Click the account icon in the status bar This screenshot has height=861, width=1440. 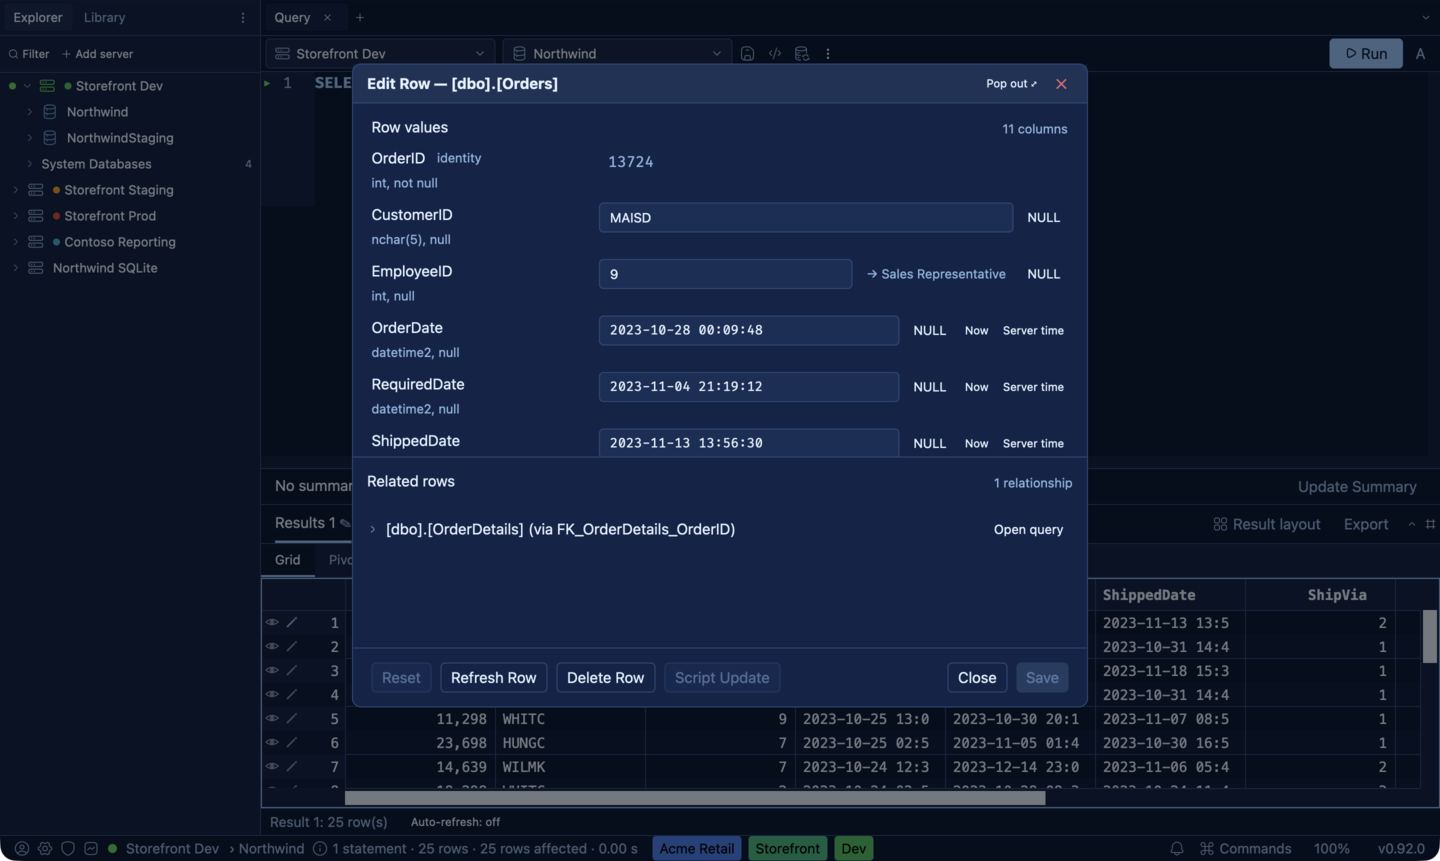tap(21, 848)
